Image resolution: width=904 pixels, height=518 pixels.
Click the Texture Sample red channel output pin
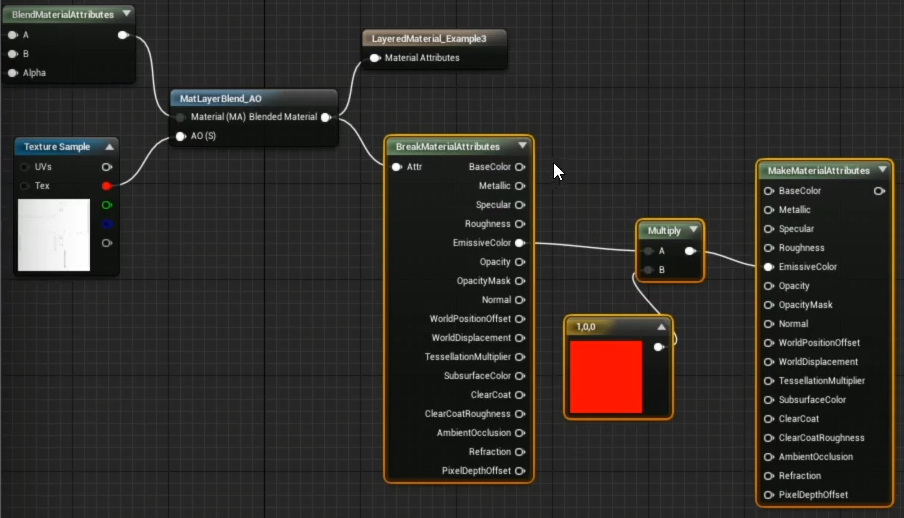point(107,186)
